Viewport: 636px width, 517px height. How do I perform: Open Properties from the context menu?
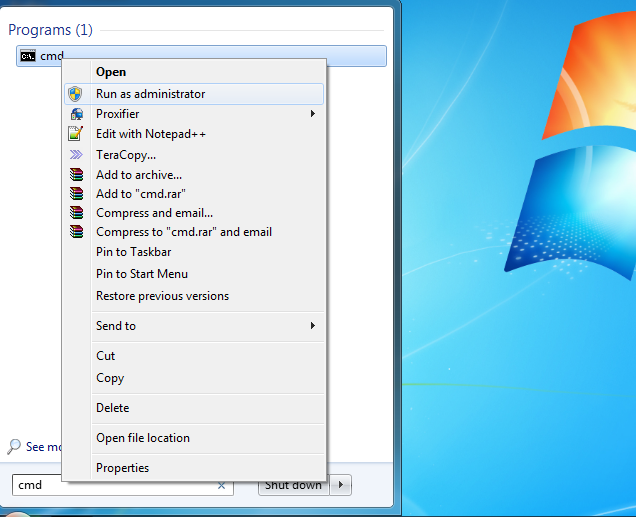(x=195, y=468)
